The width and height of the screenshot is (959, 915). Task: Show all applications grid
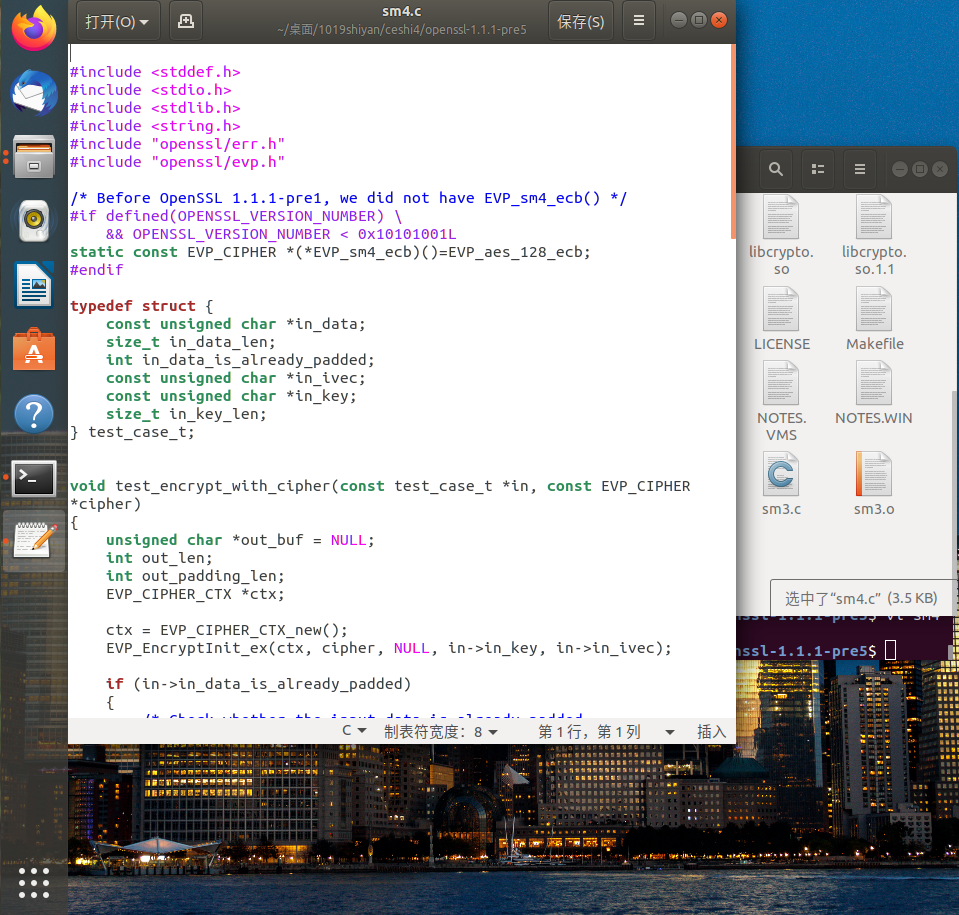tap(34, 883)
